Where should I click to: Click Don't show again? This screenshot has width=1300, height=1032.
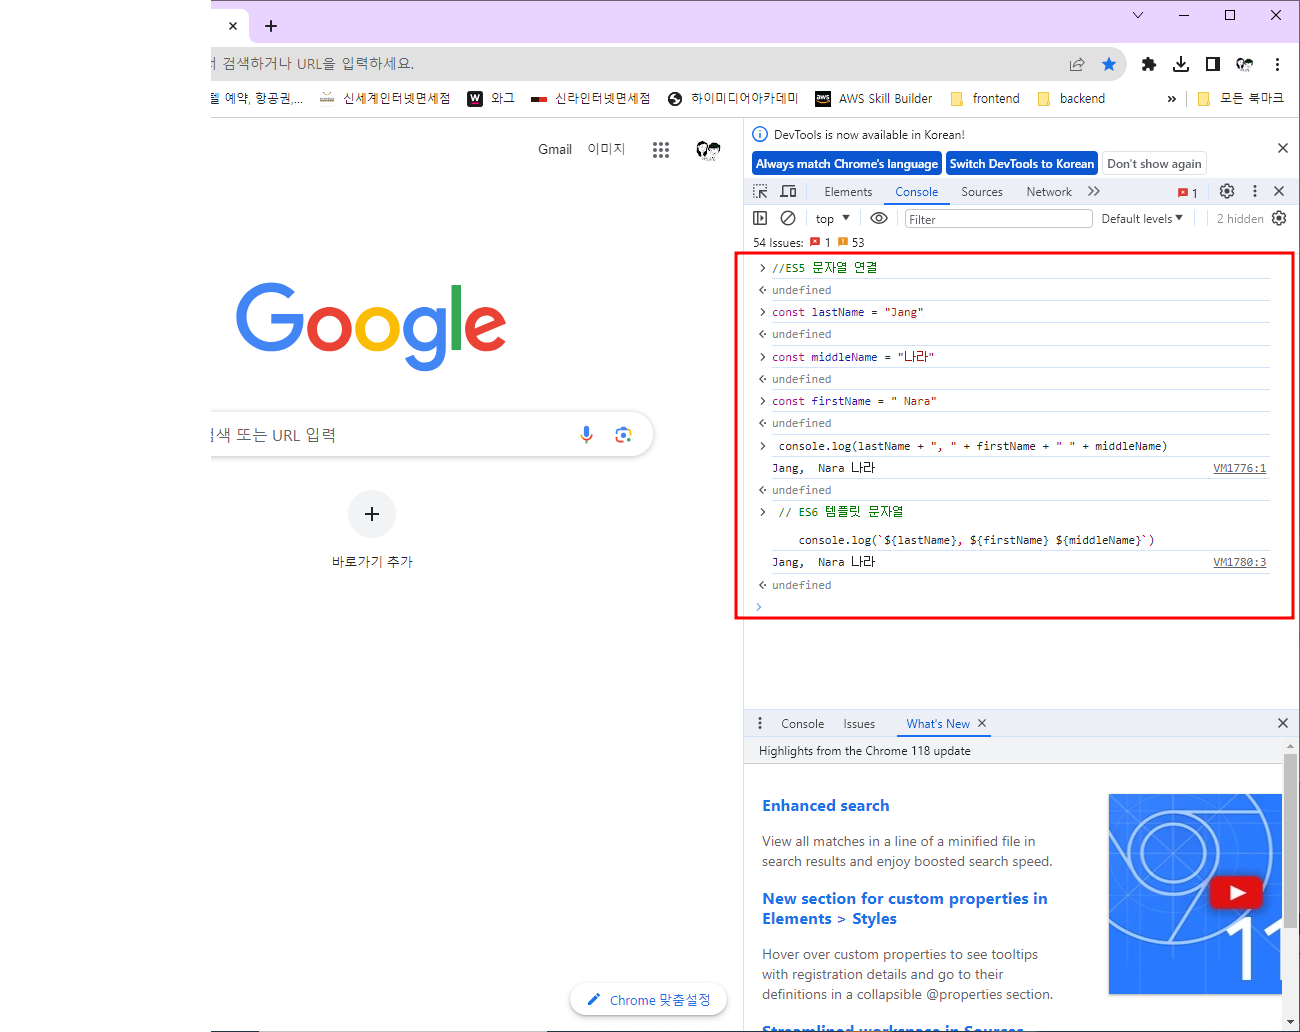click(x=1154, y=164)
